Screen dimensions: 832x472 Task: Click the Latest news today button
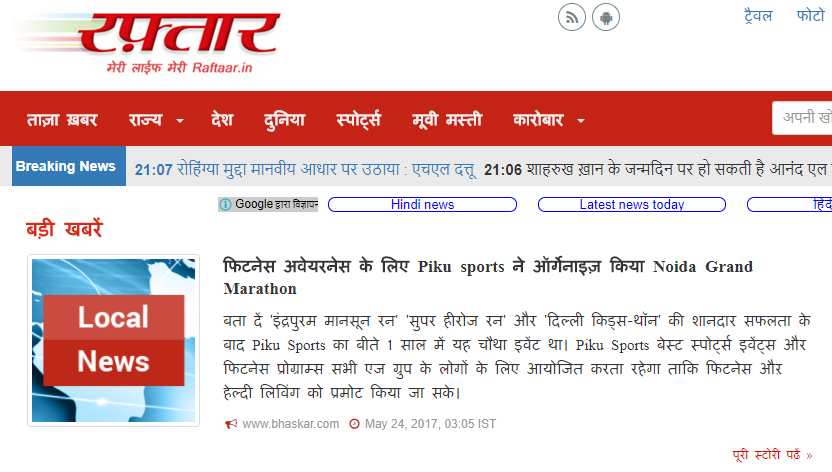[x=631, y=204]
